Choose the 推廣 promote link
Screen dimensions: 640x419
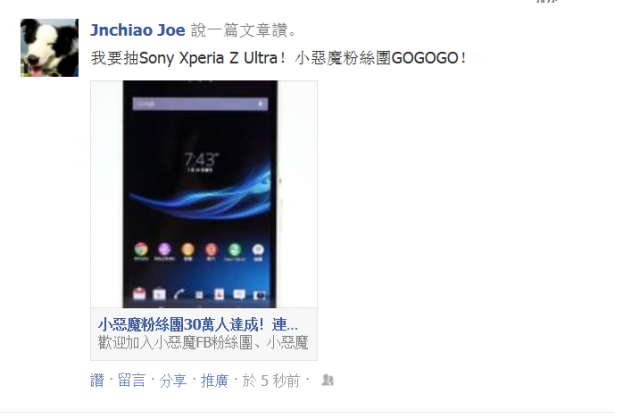(x=214, y=380)
